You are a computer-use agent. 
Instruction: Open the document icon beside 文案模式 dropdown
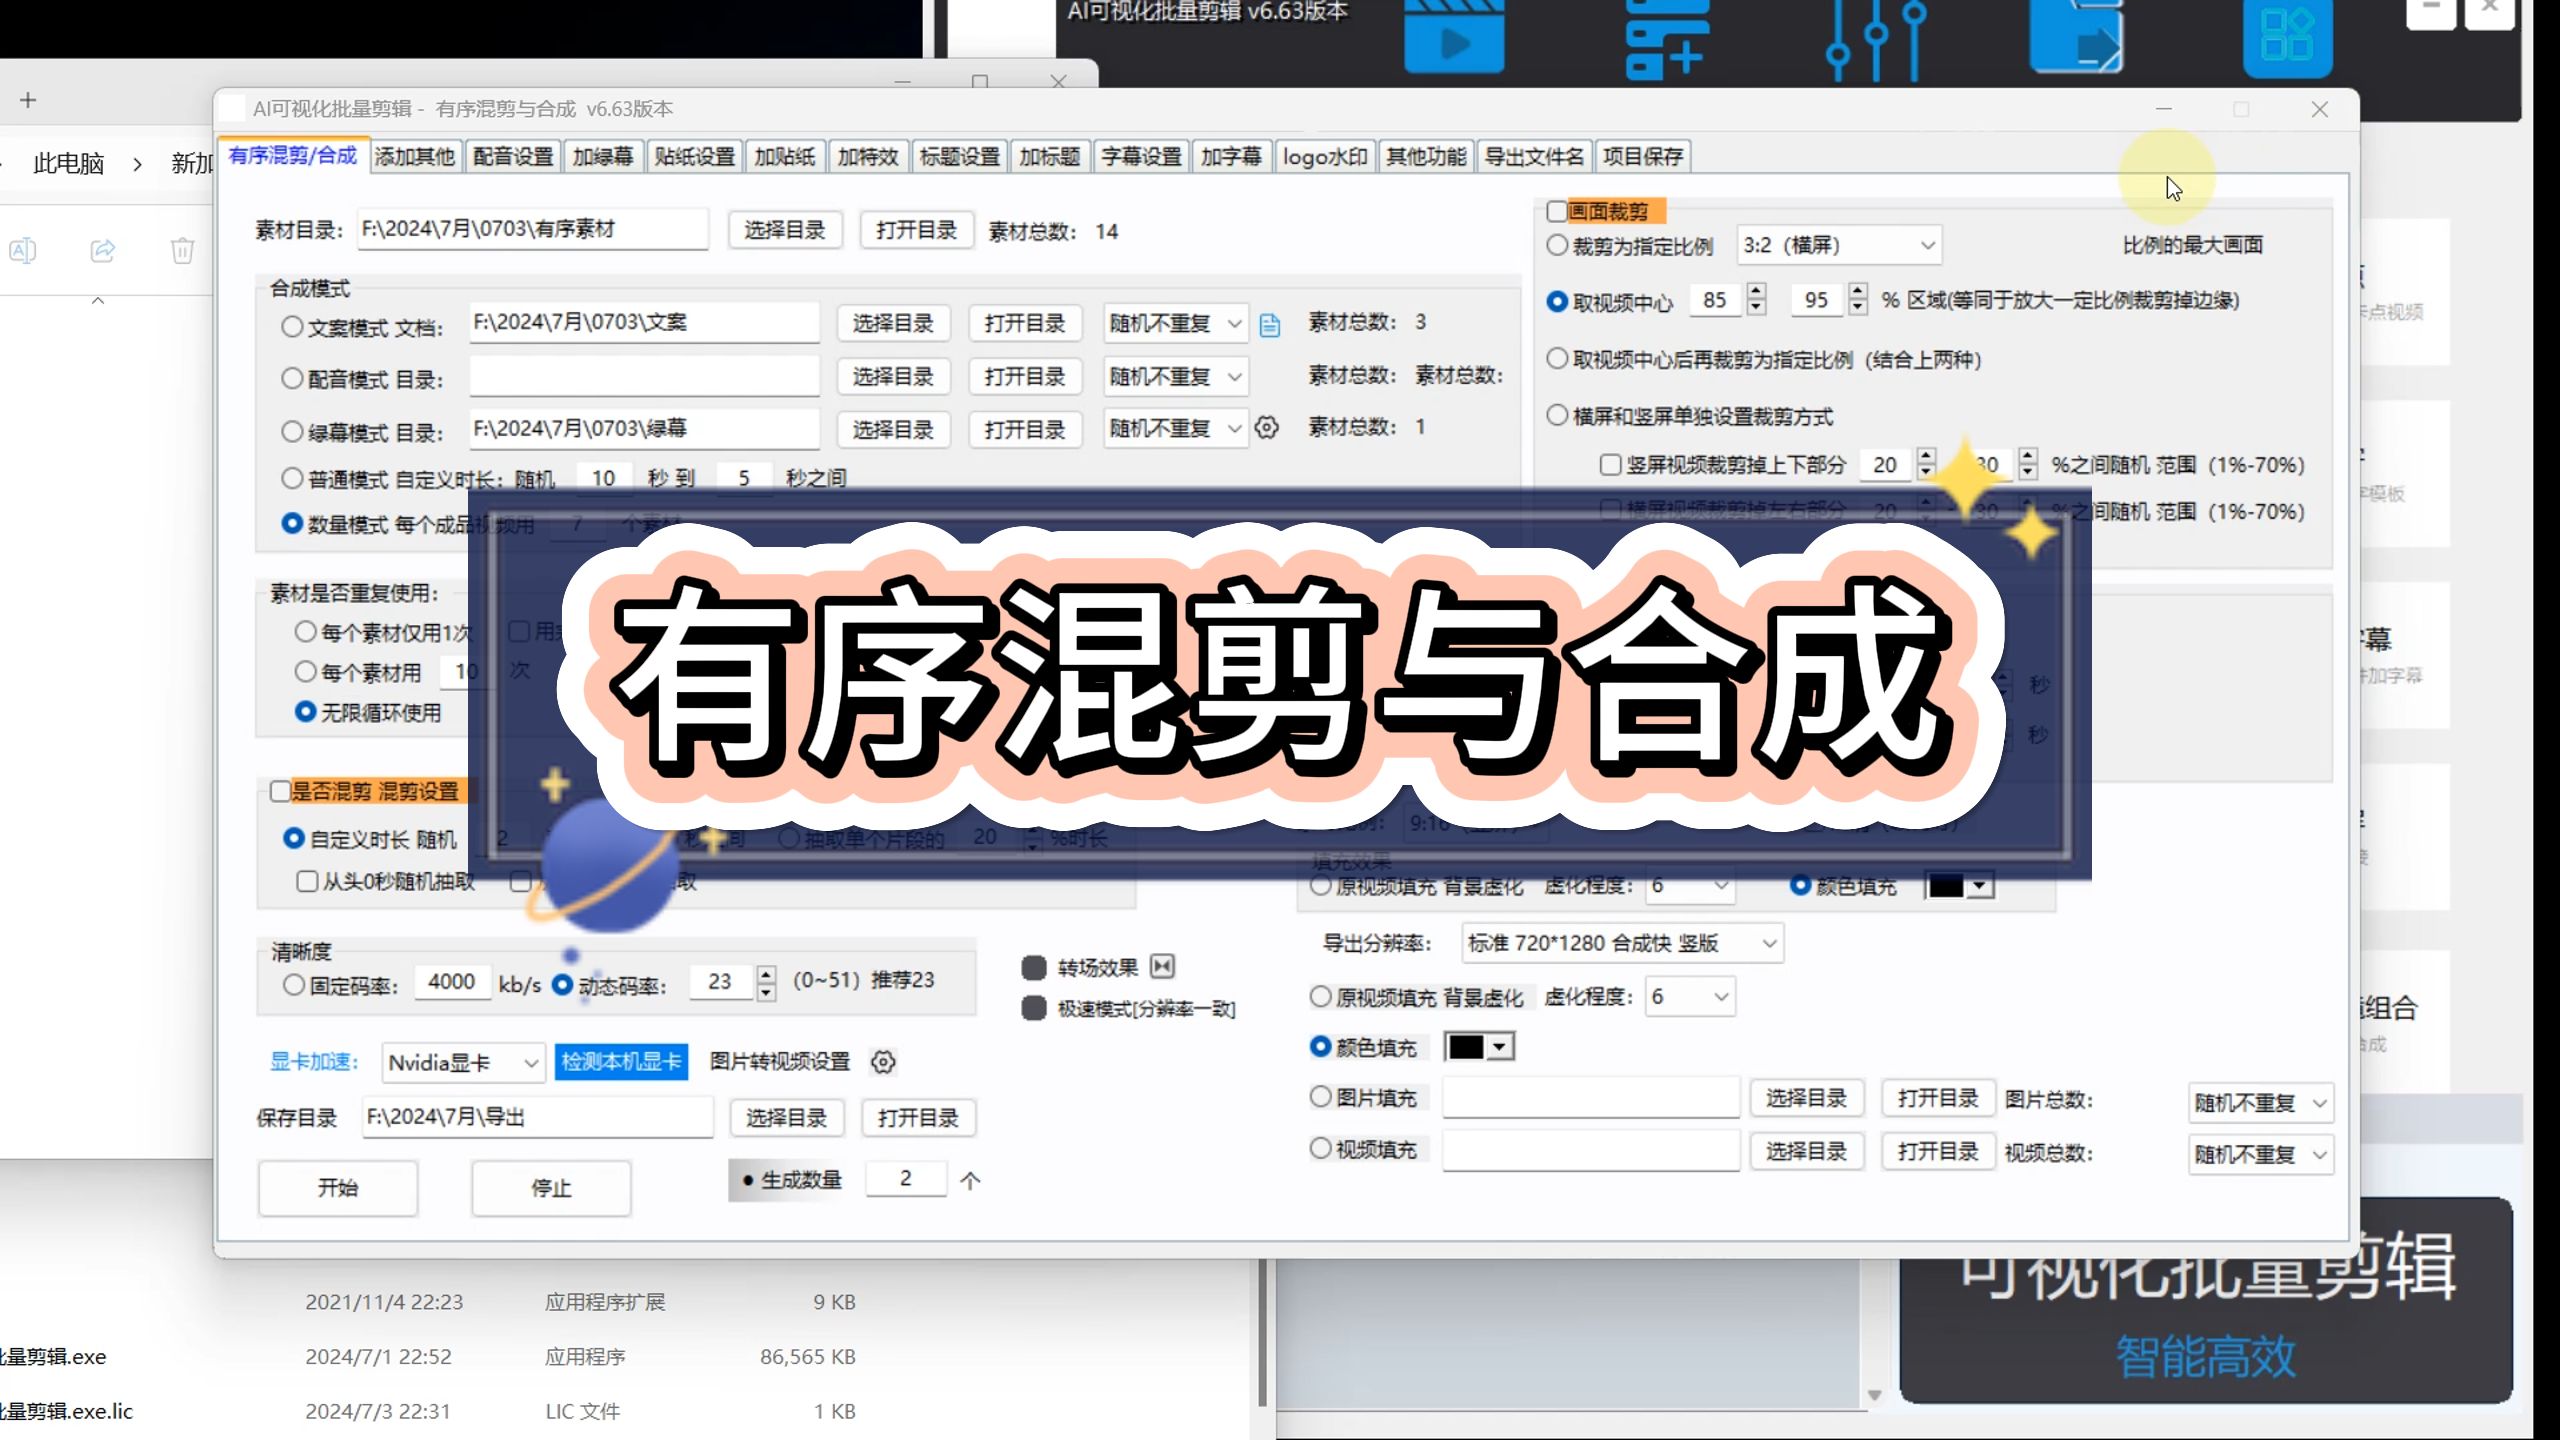click(1270, 324)
